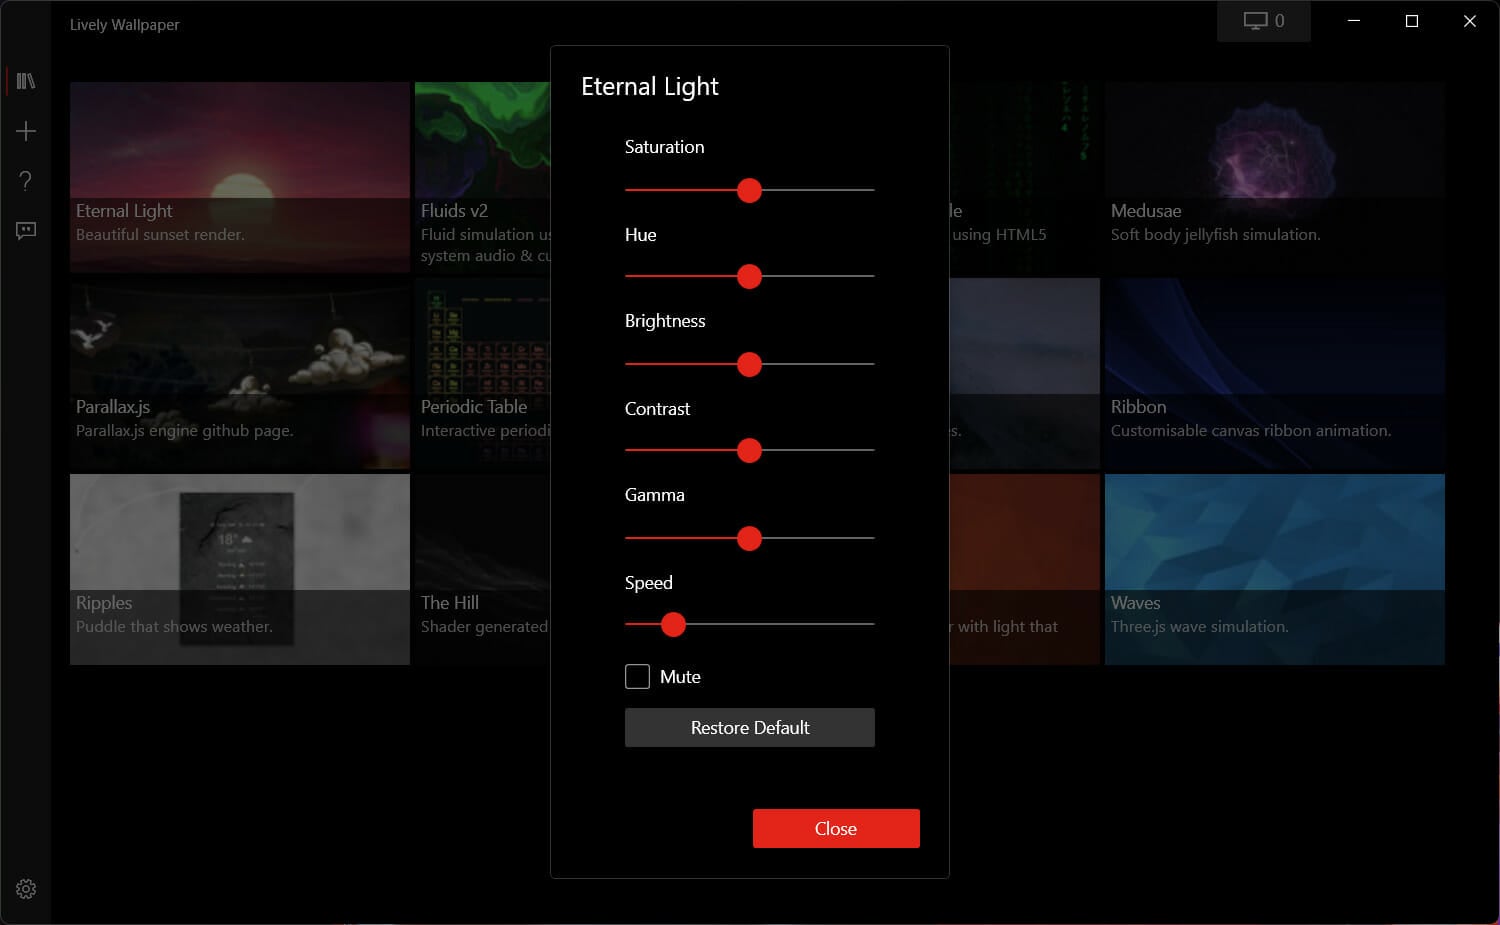Select the Ribbon wallpaper thumbnail
Viewport: 1500px width, 925px height.
pyautogui.click(x=1274, y=373)
